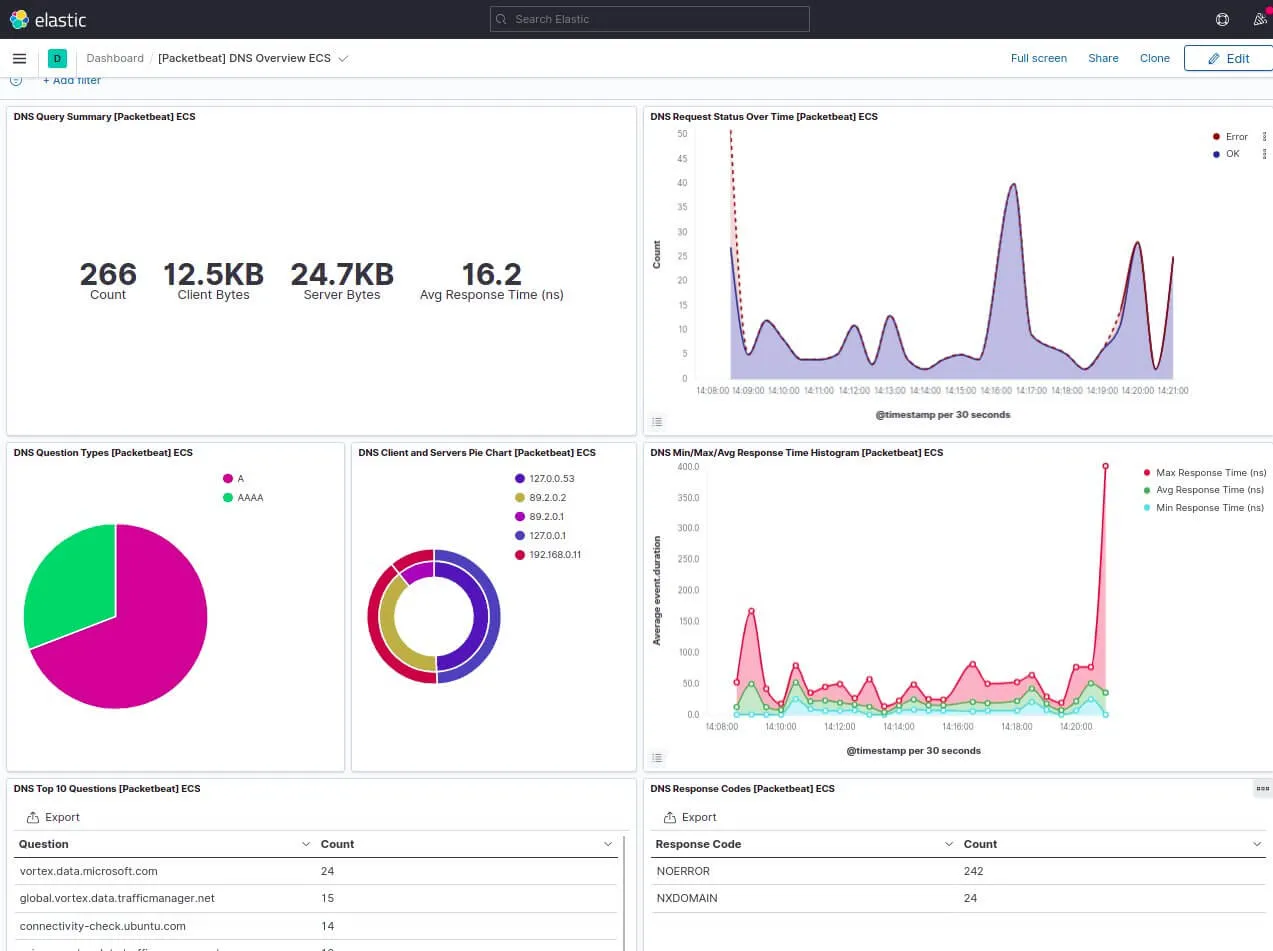Image resolution: width=1273 pixels, height=951 pixels.
Task: Select 127.0.0.53 legend entry
Action: (x=545, y=479)
